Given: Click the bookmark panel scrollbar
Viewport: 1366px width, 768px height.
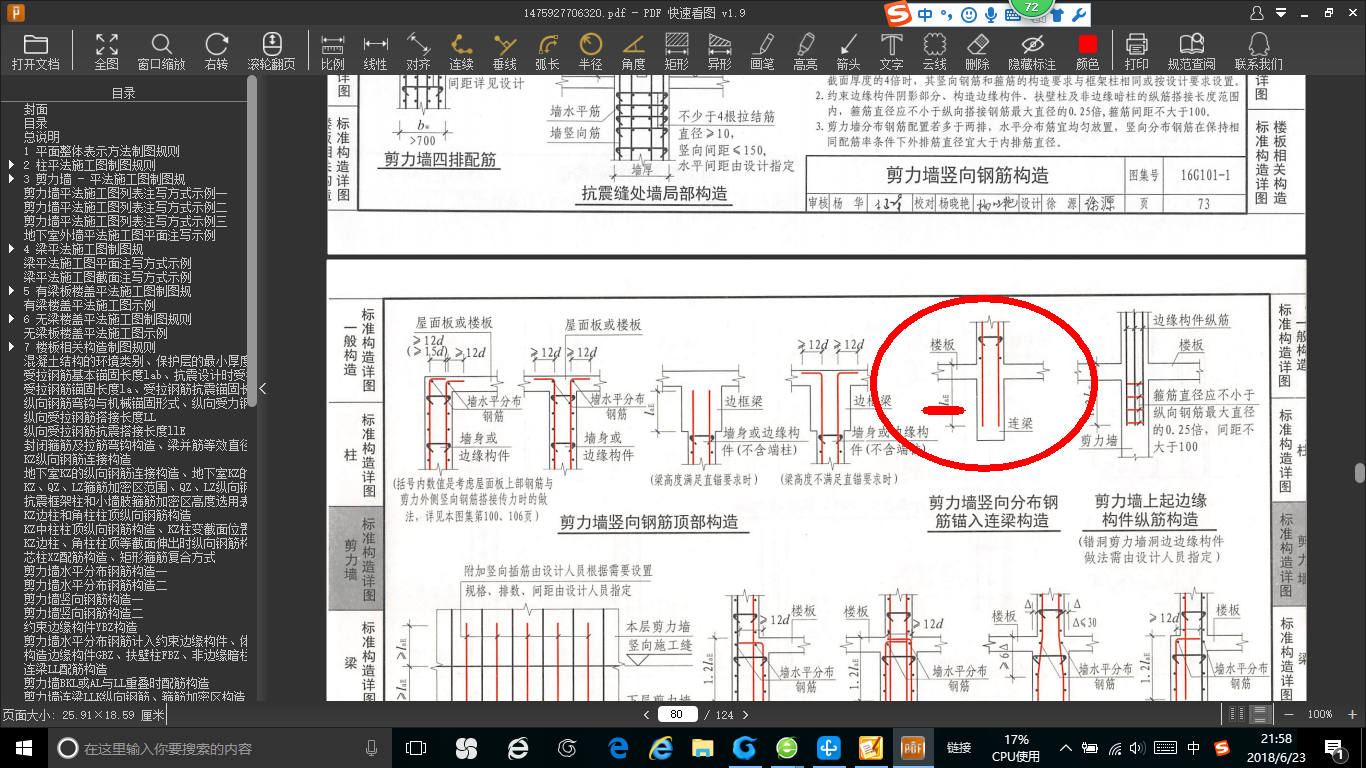Looking at the screenshot, I should (x=252, y=241).
